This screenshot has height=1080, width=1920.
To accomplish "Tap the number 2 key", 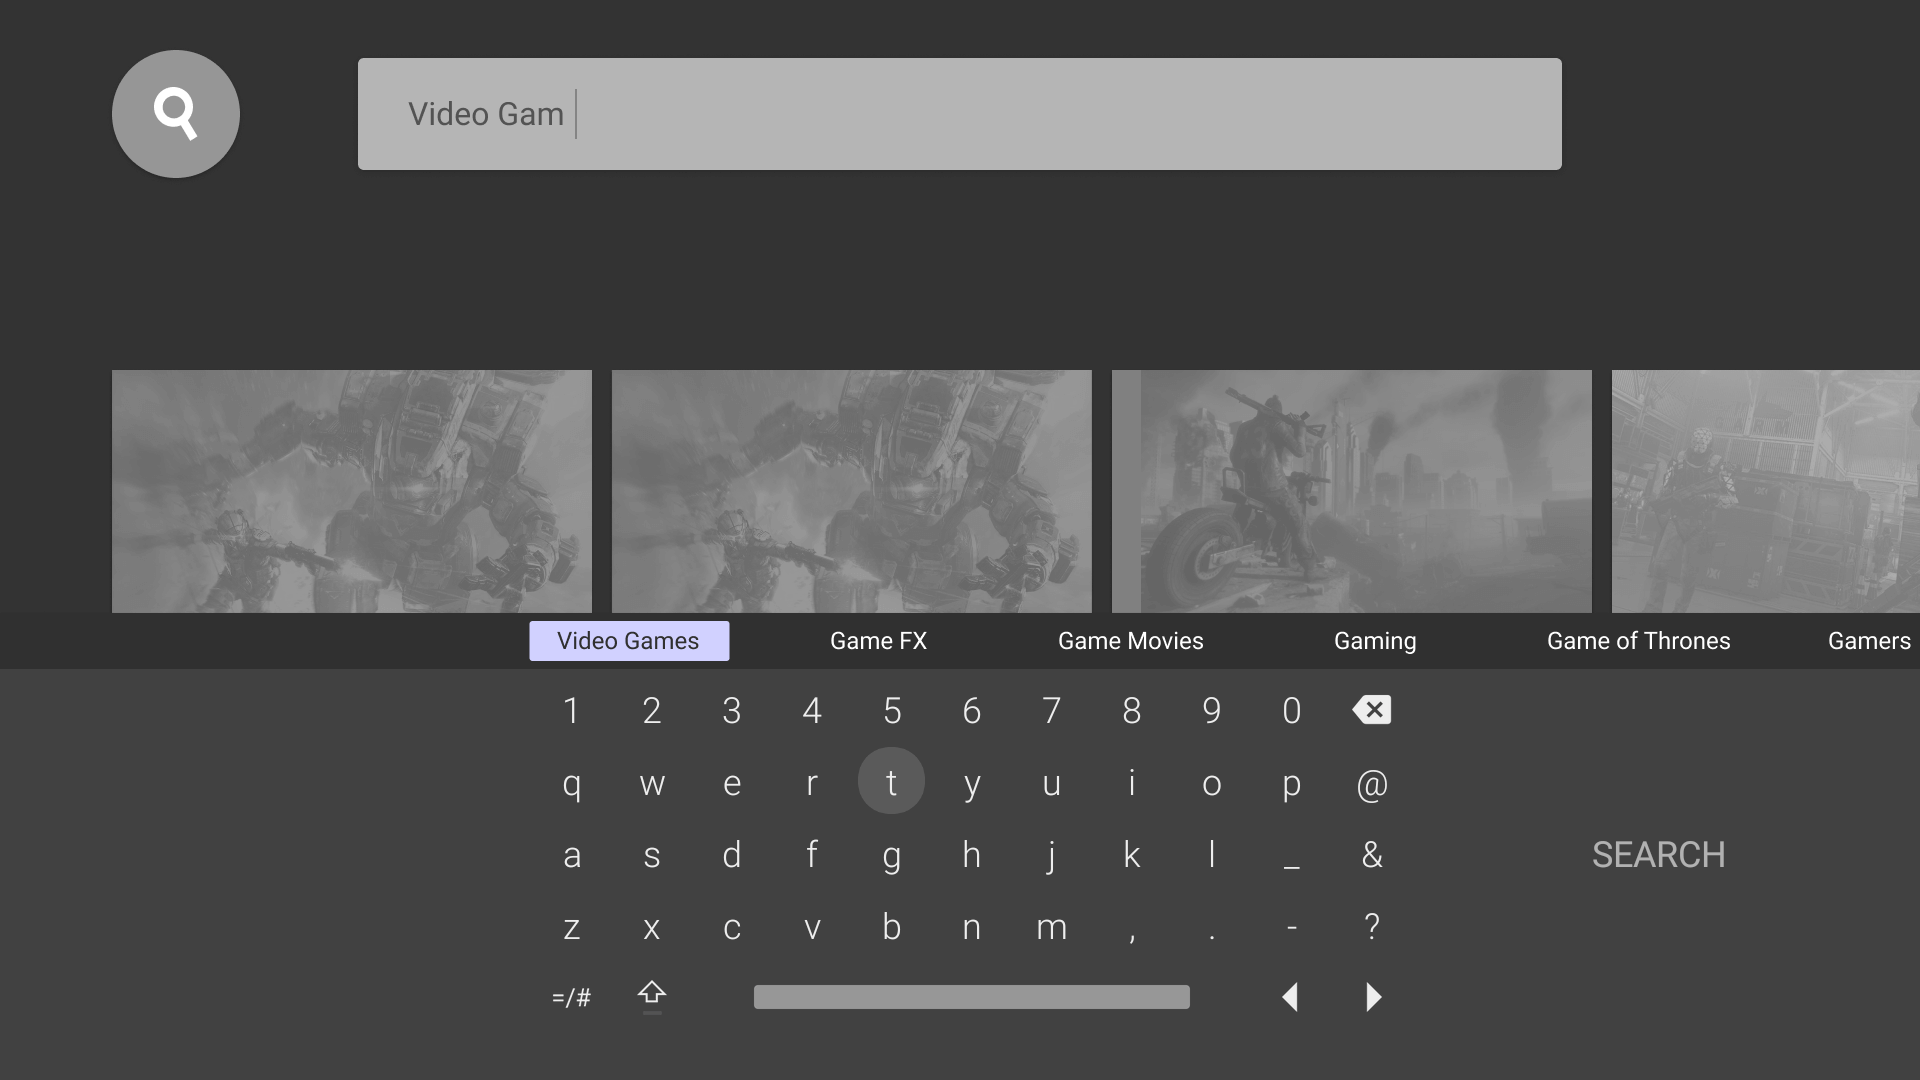I will [652, 711].
